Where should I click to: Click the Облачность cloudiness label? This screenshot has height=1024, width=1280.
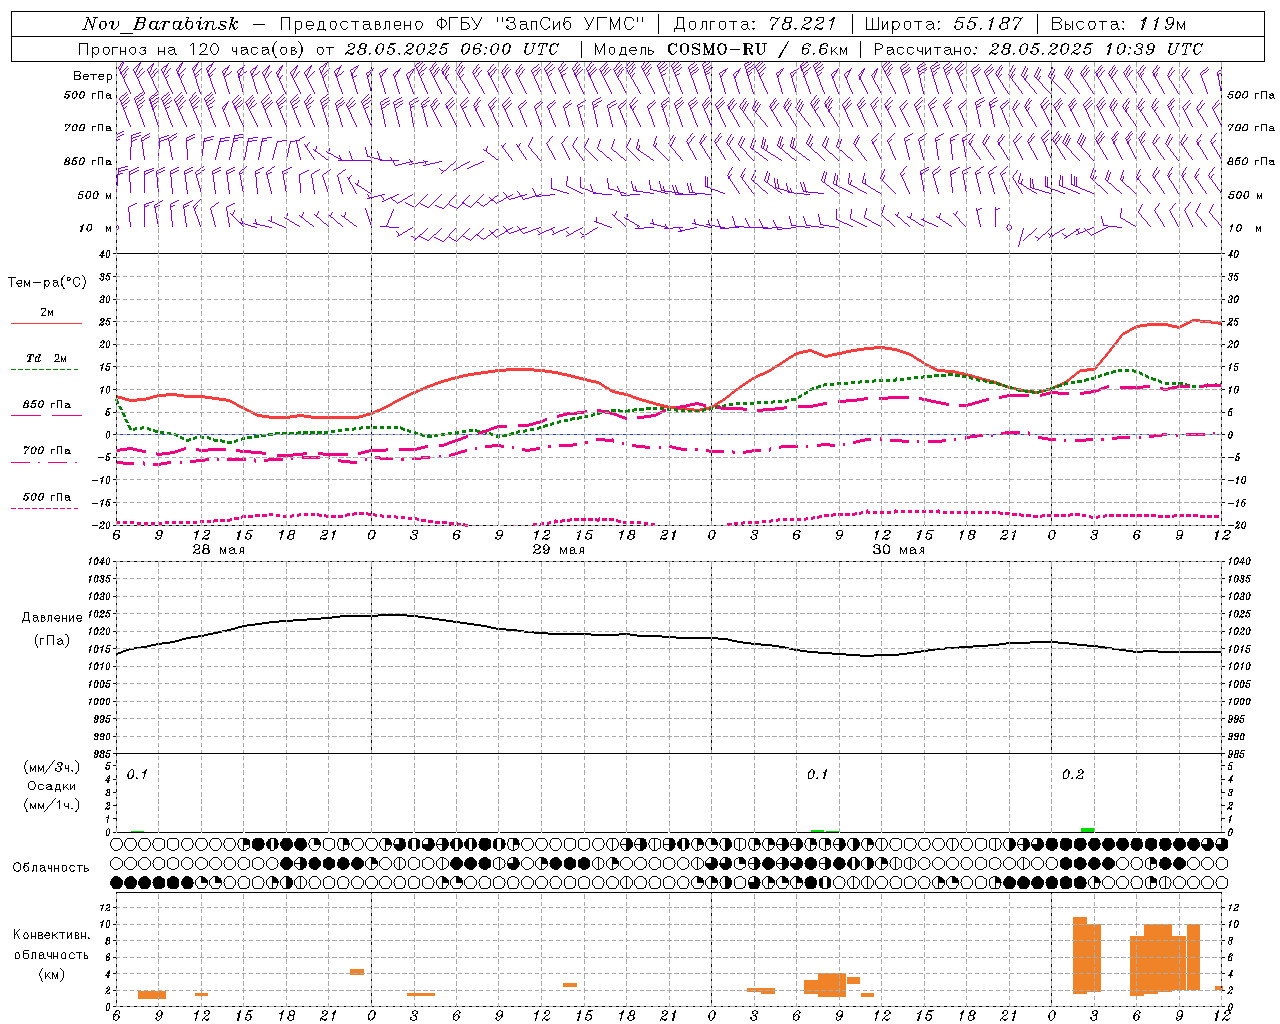[x=51, y=868]
